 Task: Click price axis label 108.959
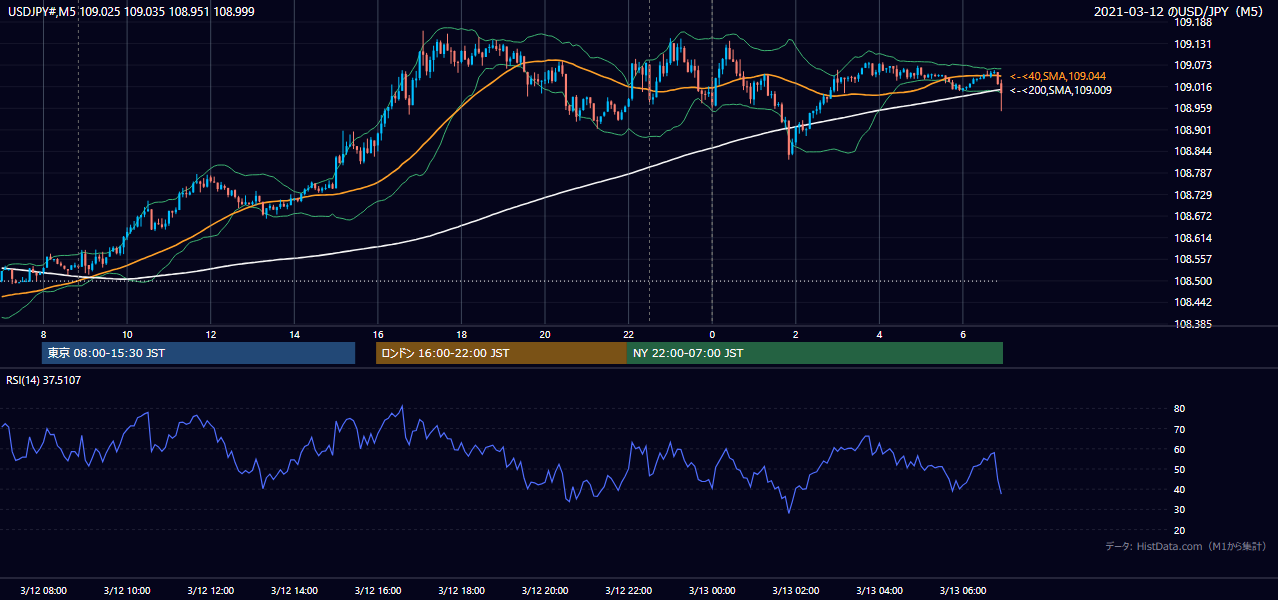(x=1193, y=108)
